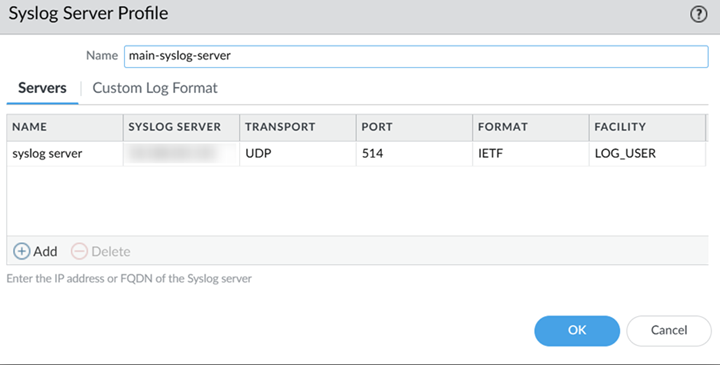Click the plus icon to add a server
The height and width of the screenshot is (365, 720).
tap(21, 251)
